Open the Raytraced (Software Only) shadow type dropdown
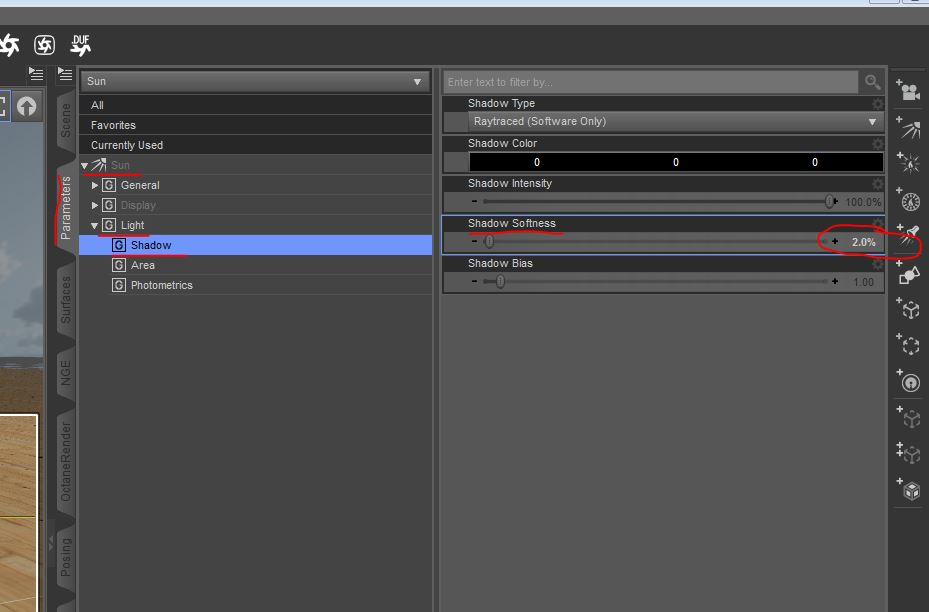 pyautogui.click(x=675, y=121)
